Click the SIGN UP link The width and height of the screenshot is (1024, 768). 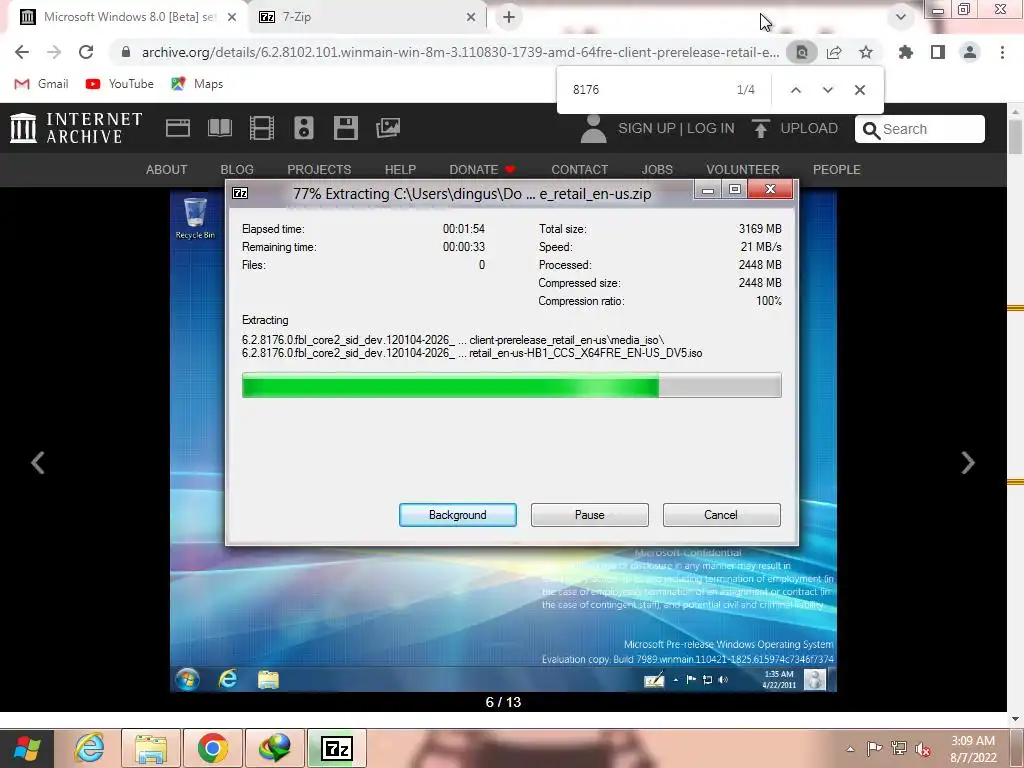[647, 128]
